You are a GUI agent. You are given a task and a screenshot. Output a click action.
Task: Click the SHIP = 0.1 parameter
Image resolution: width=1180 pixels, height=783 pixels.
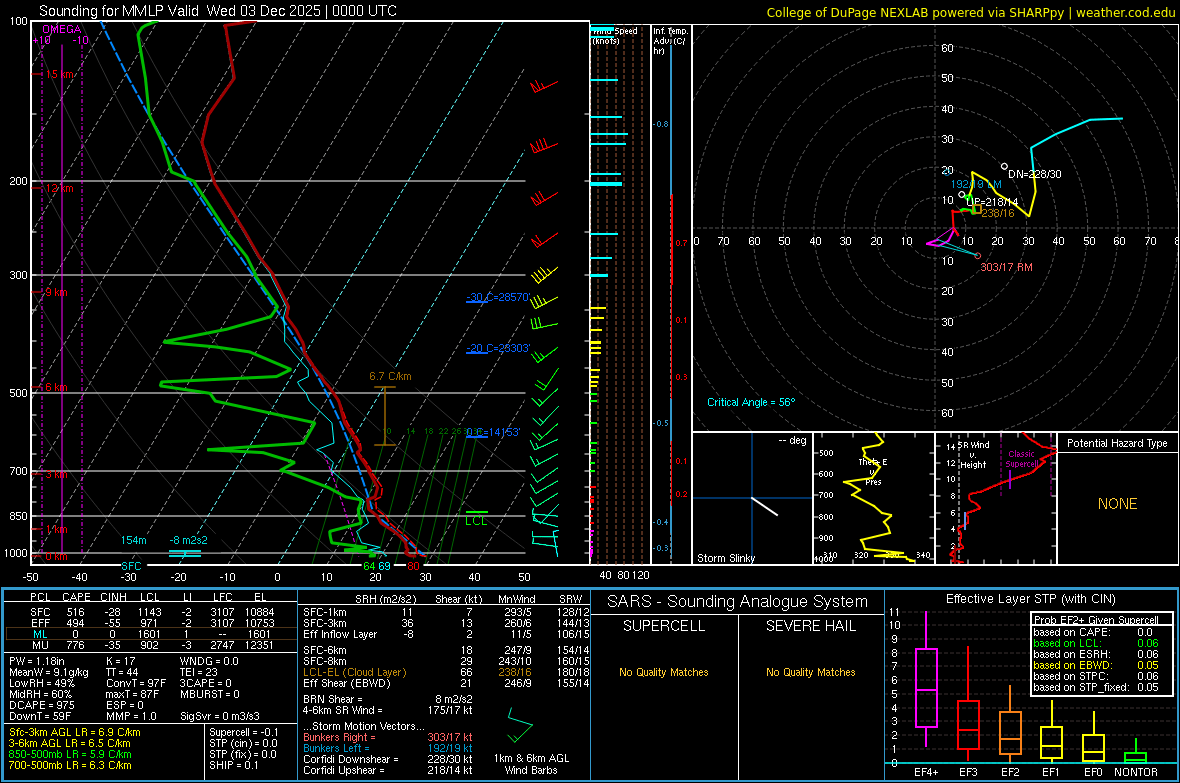pyautogui.click(x=234, y=765)
